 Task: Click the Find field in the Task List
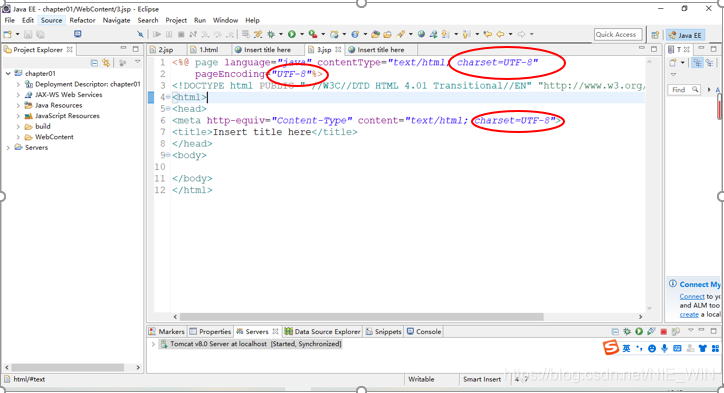(x=684, y=90)
